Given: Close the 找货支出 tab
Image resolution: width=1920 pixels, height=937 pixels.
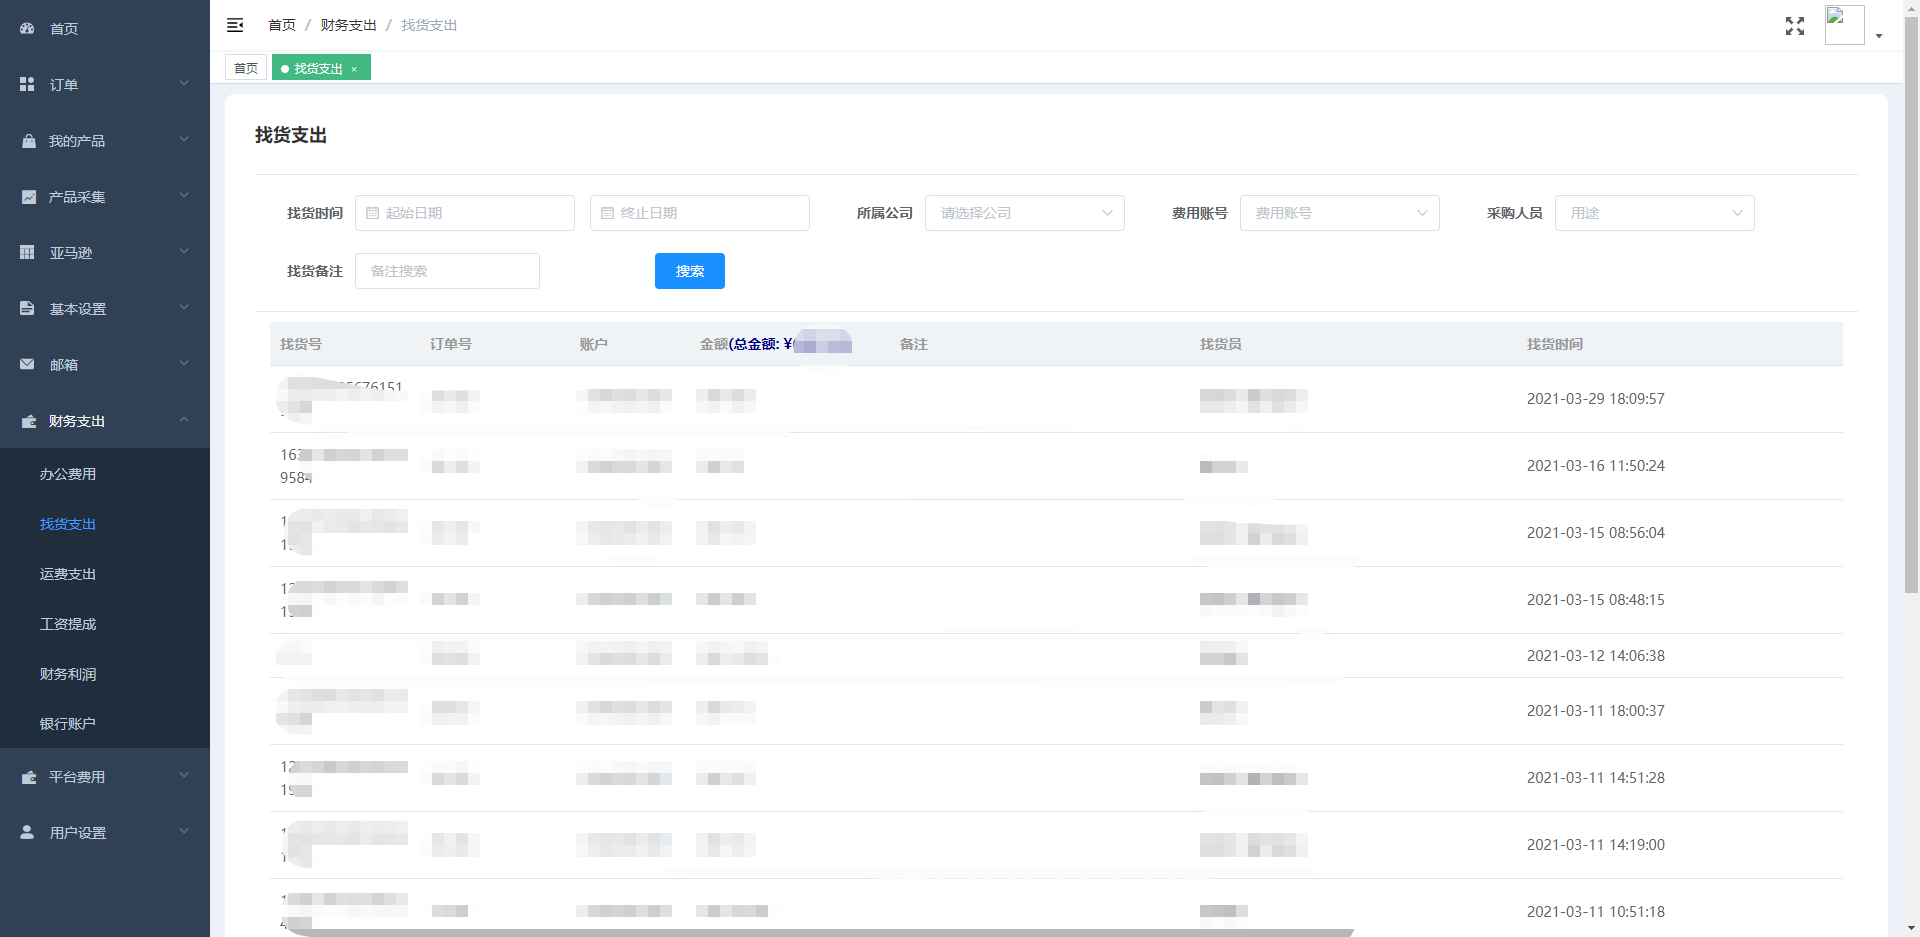Looking at the screenshot, I should coord(354,69).
